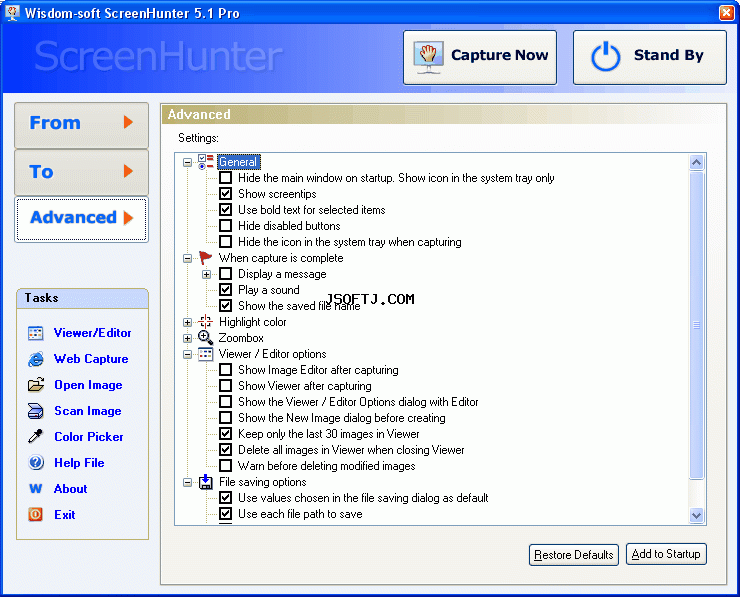Uncheck Use each file path to save
This screenshot has width=740, height=597.
pyautogui.click(x=226, y=514)
